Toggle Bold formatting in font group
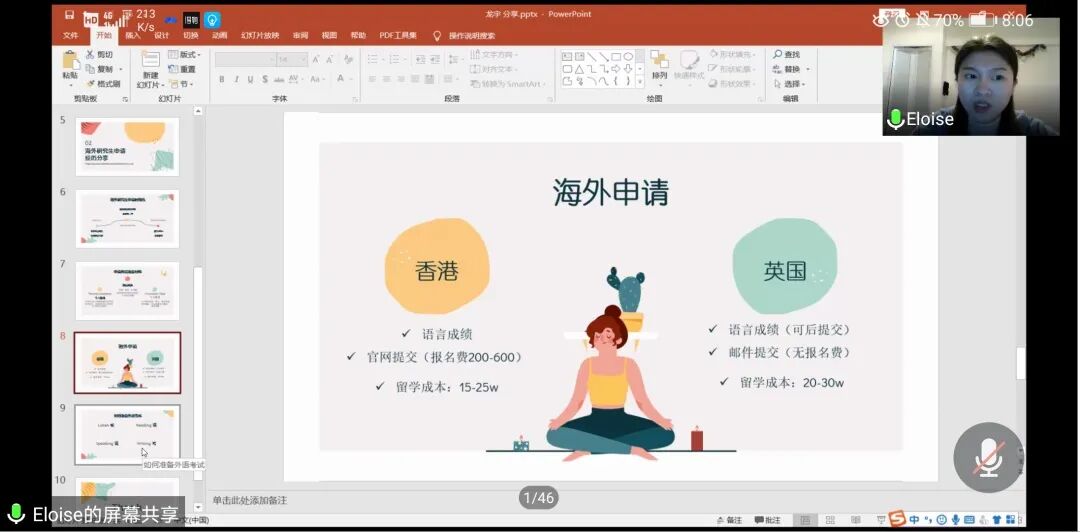 (x=221, y=79)
